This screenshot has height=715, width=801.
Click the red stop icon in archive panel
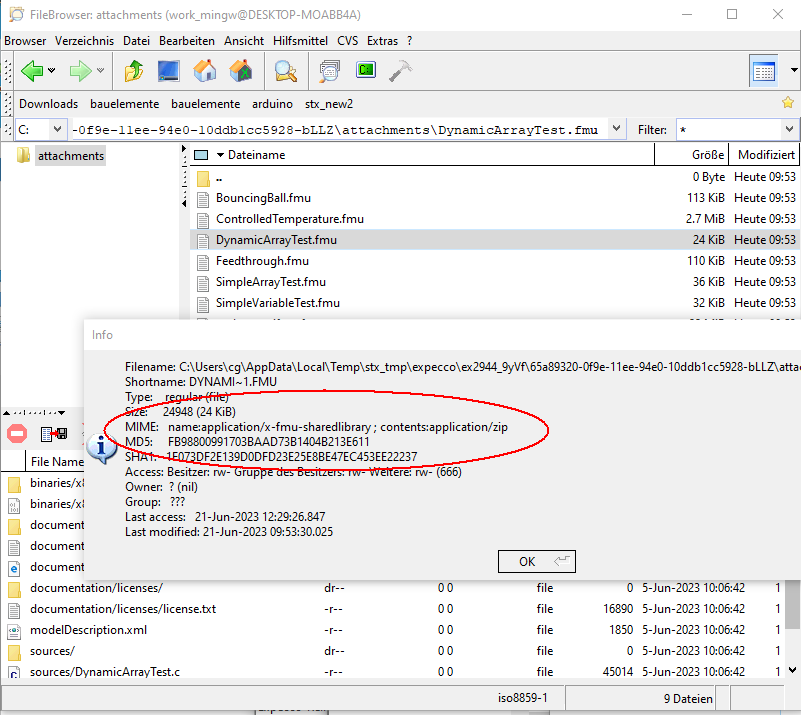(x=17, y=433)
